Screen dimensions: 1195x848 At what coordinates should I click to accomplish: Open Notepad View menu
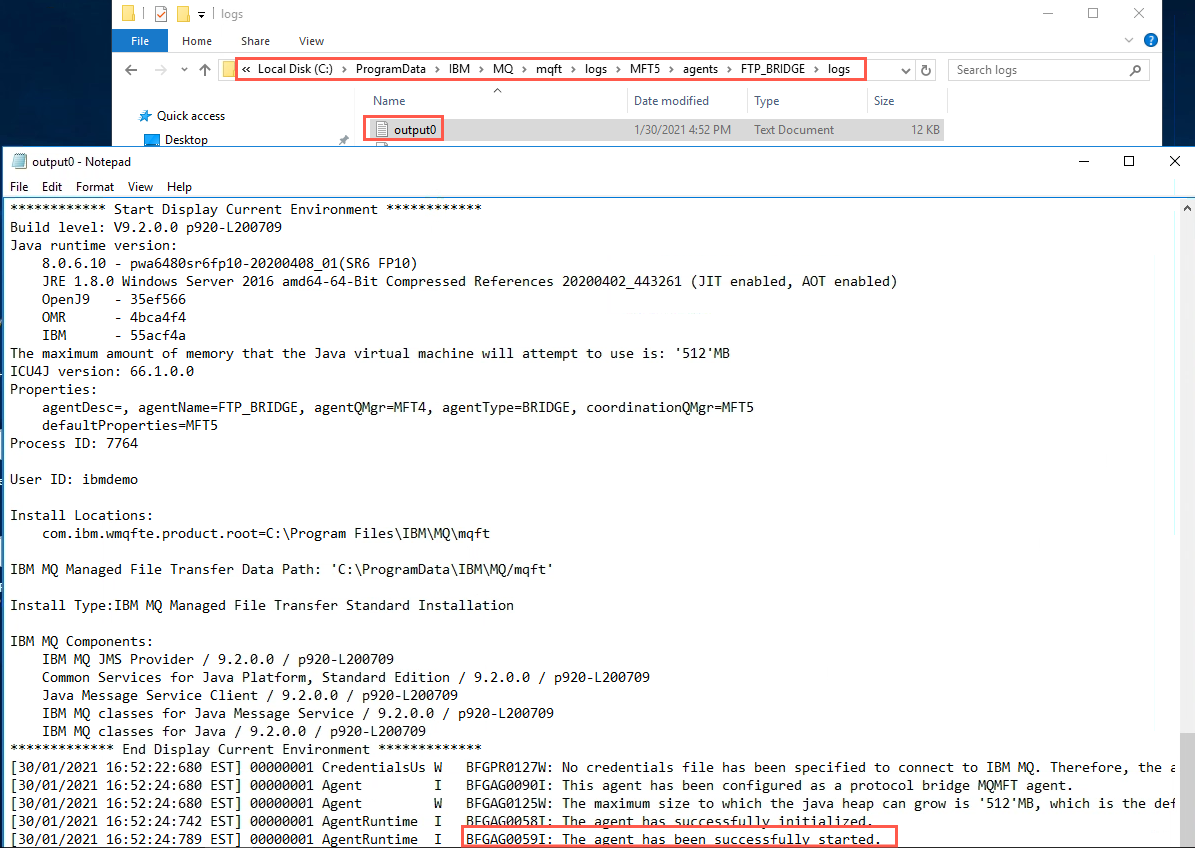pyautogui.click(x=140, y=187)
